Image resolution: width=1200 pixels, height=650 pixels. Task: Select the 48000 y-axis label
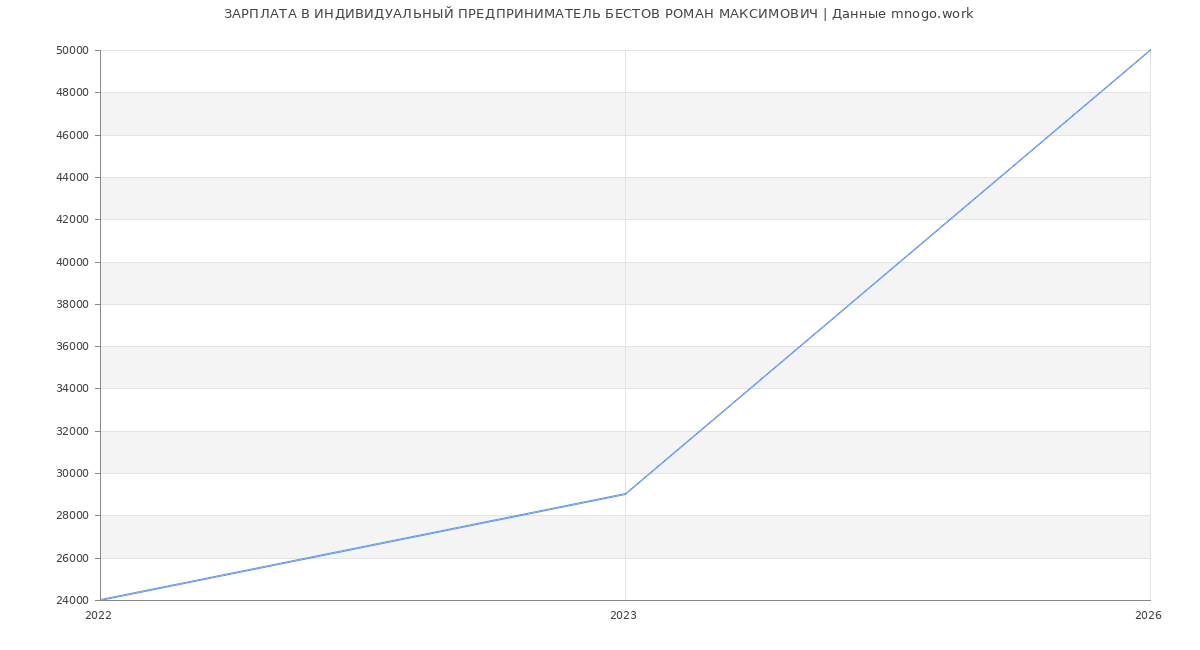point(73,93)
